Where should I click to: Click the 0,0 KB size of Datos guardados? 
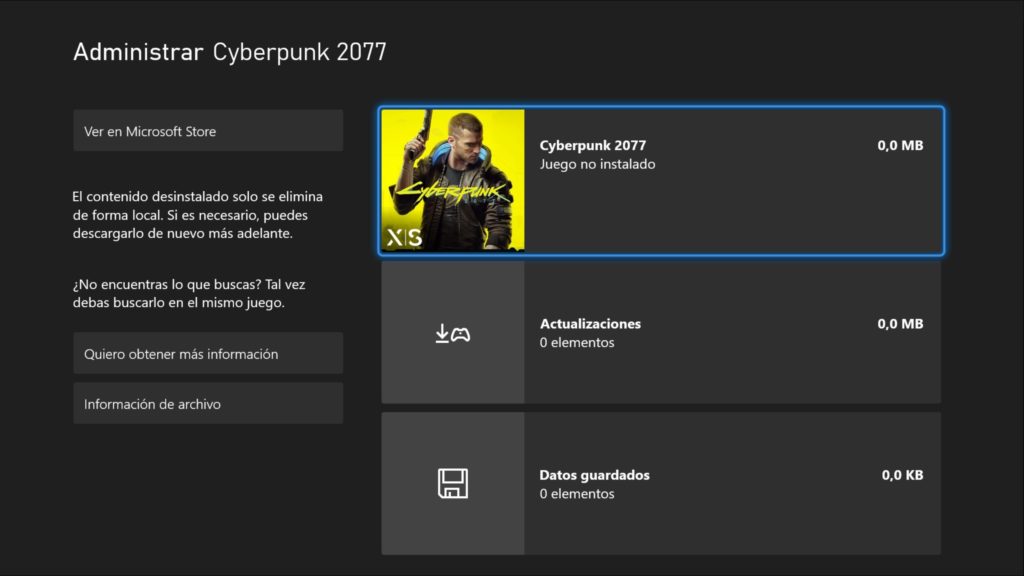tap(903, 475)
